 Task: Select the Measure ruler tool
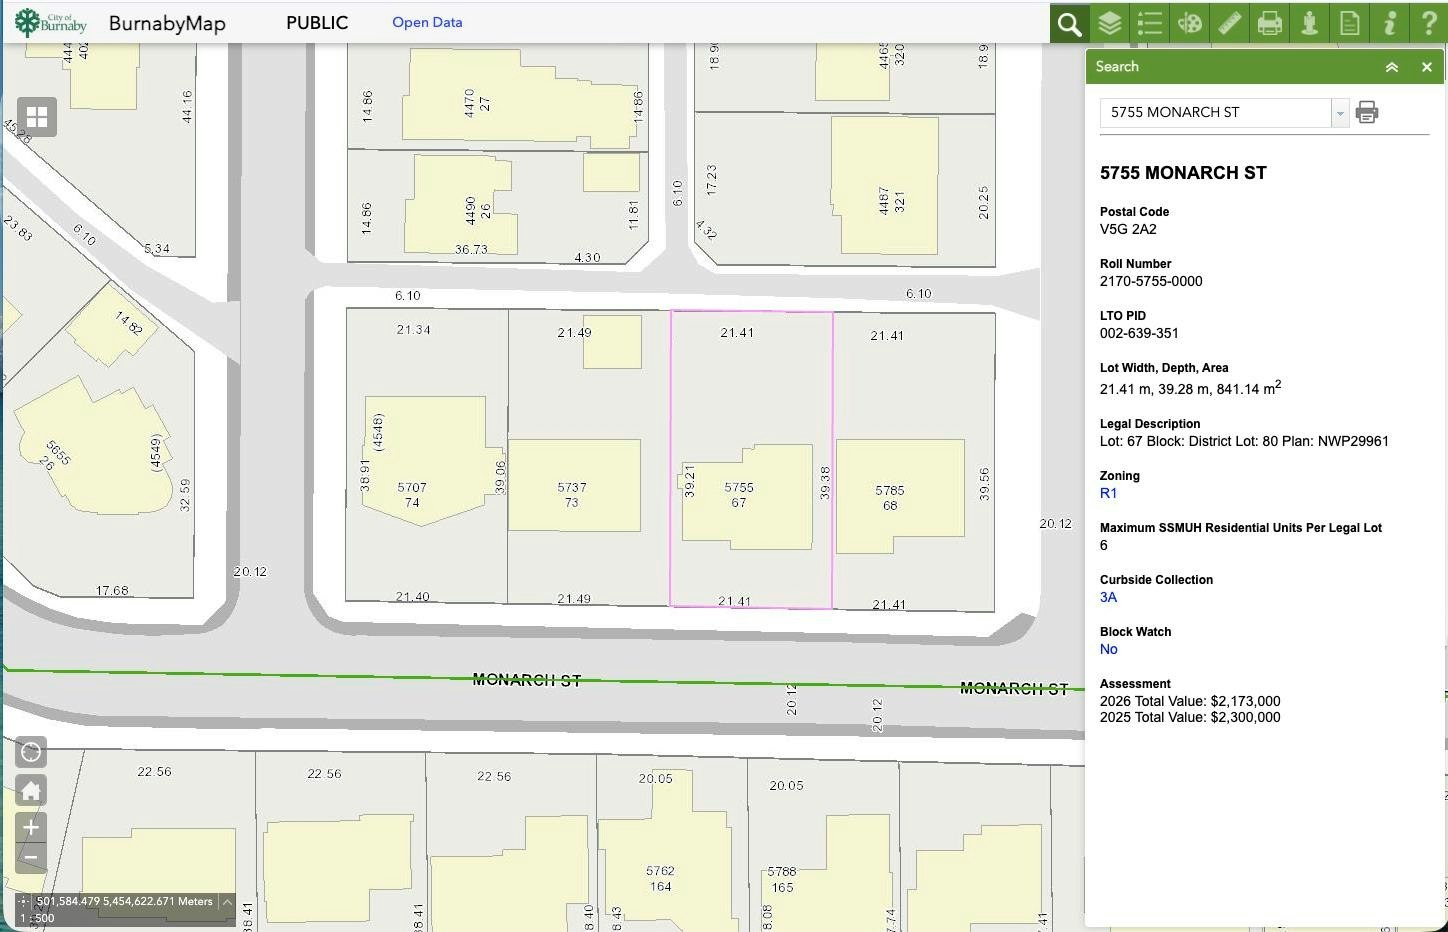pyautogui.click(x=1229, y=23)
